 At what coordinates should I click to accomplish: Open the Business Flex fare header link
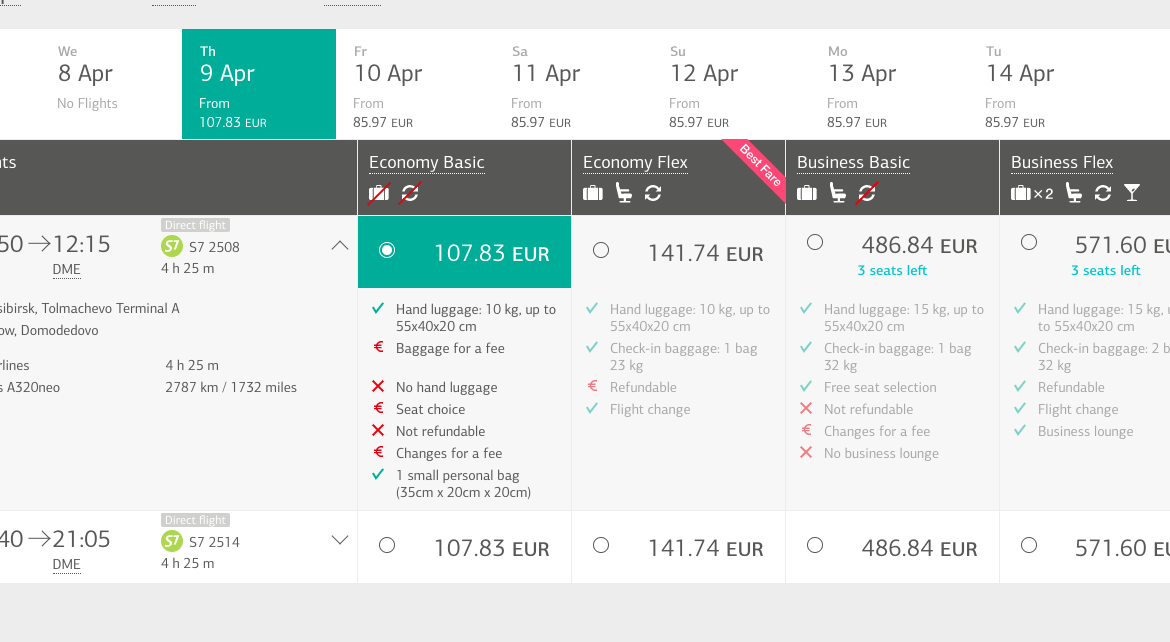[1062, 163]
